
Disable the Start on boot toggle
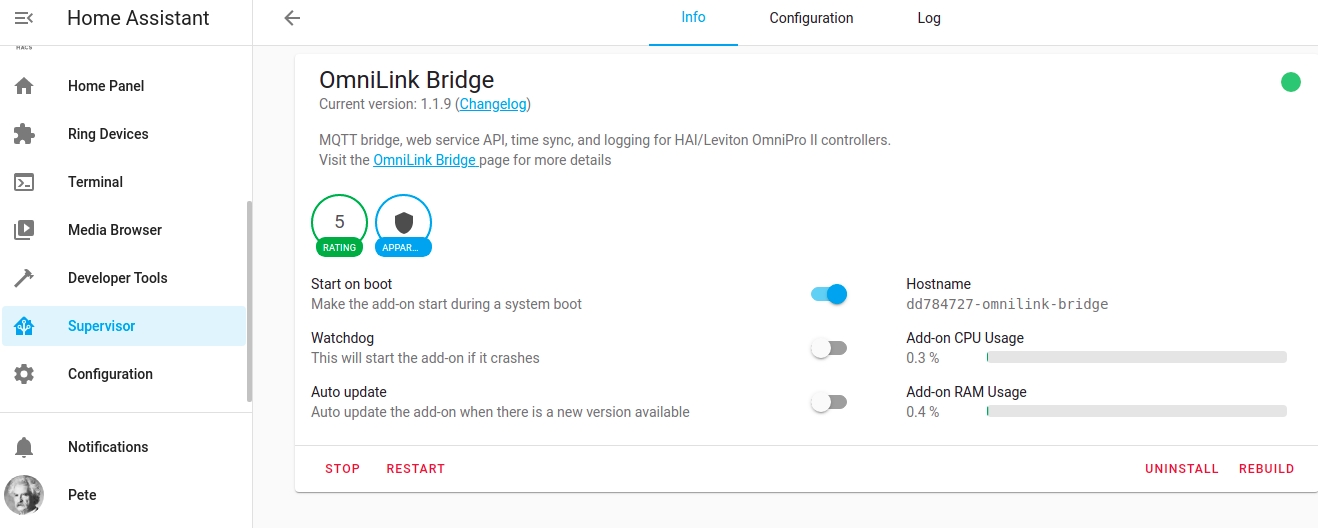[829, 294]
